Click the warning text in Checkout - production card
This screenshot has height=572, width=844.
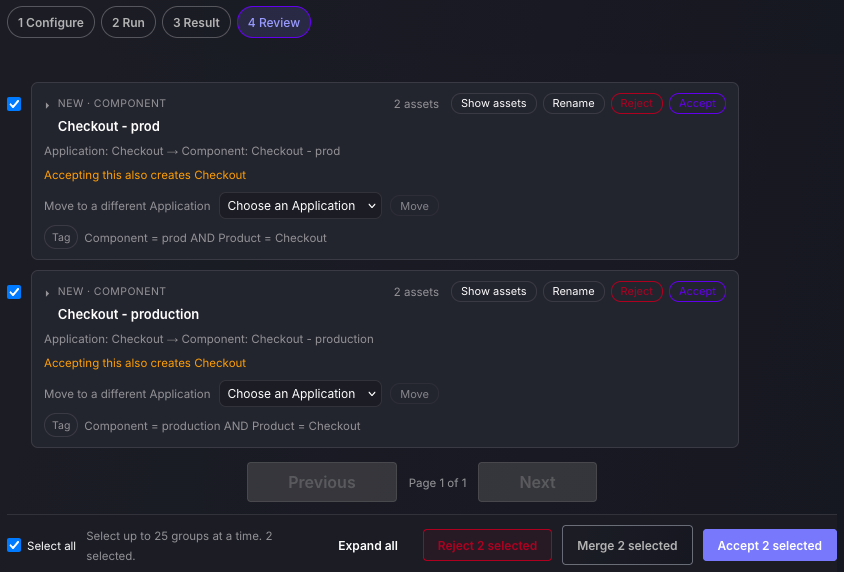pos(145,363)
